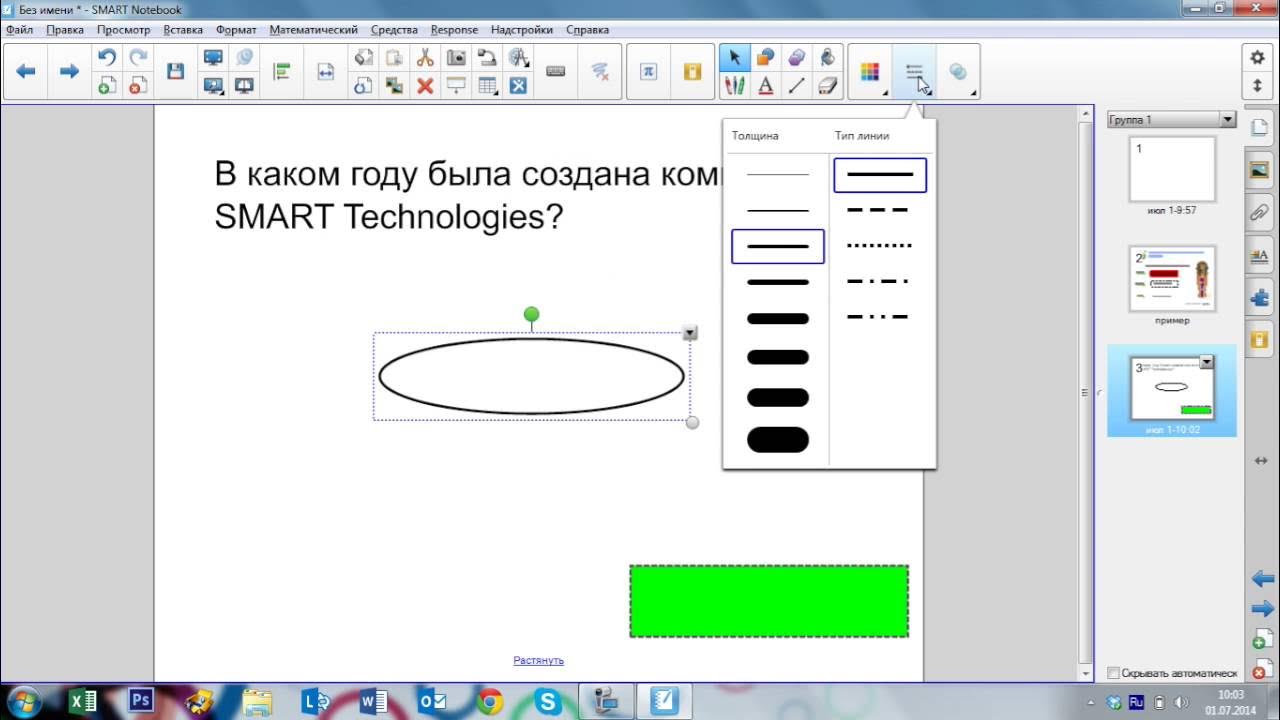
Task: Choose the Select arrow tool
Action: click(x=734, y=58)
